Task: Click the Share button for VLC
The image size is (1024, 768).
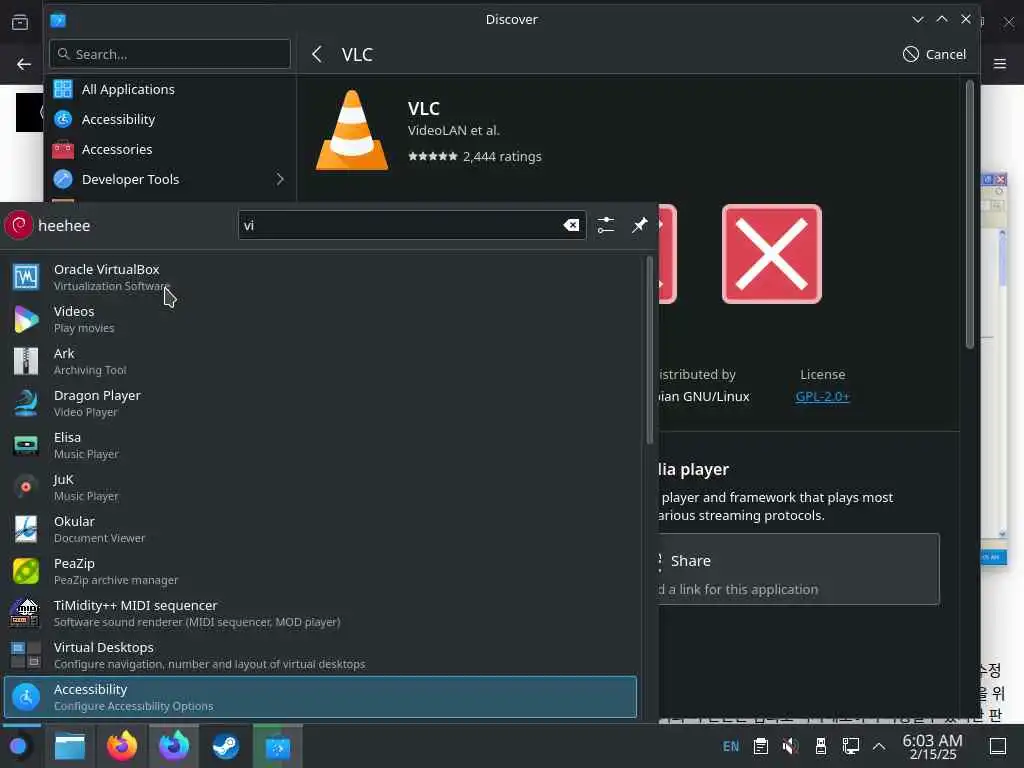Action: coord(799,569)
